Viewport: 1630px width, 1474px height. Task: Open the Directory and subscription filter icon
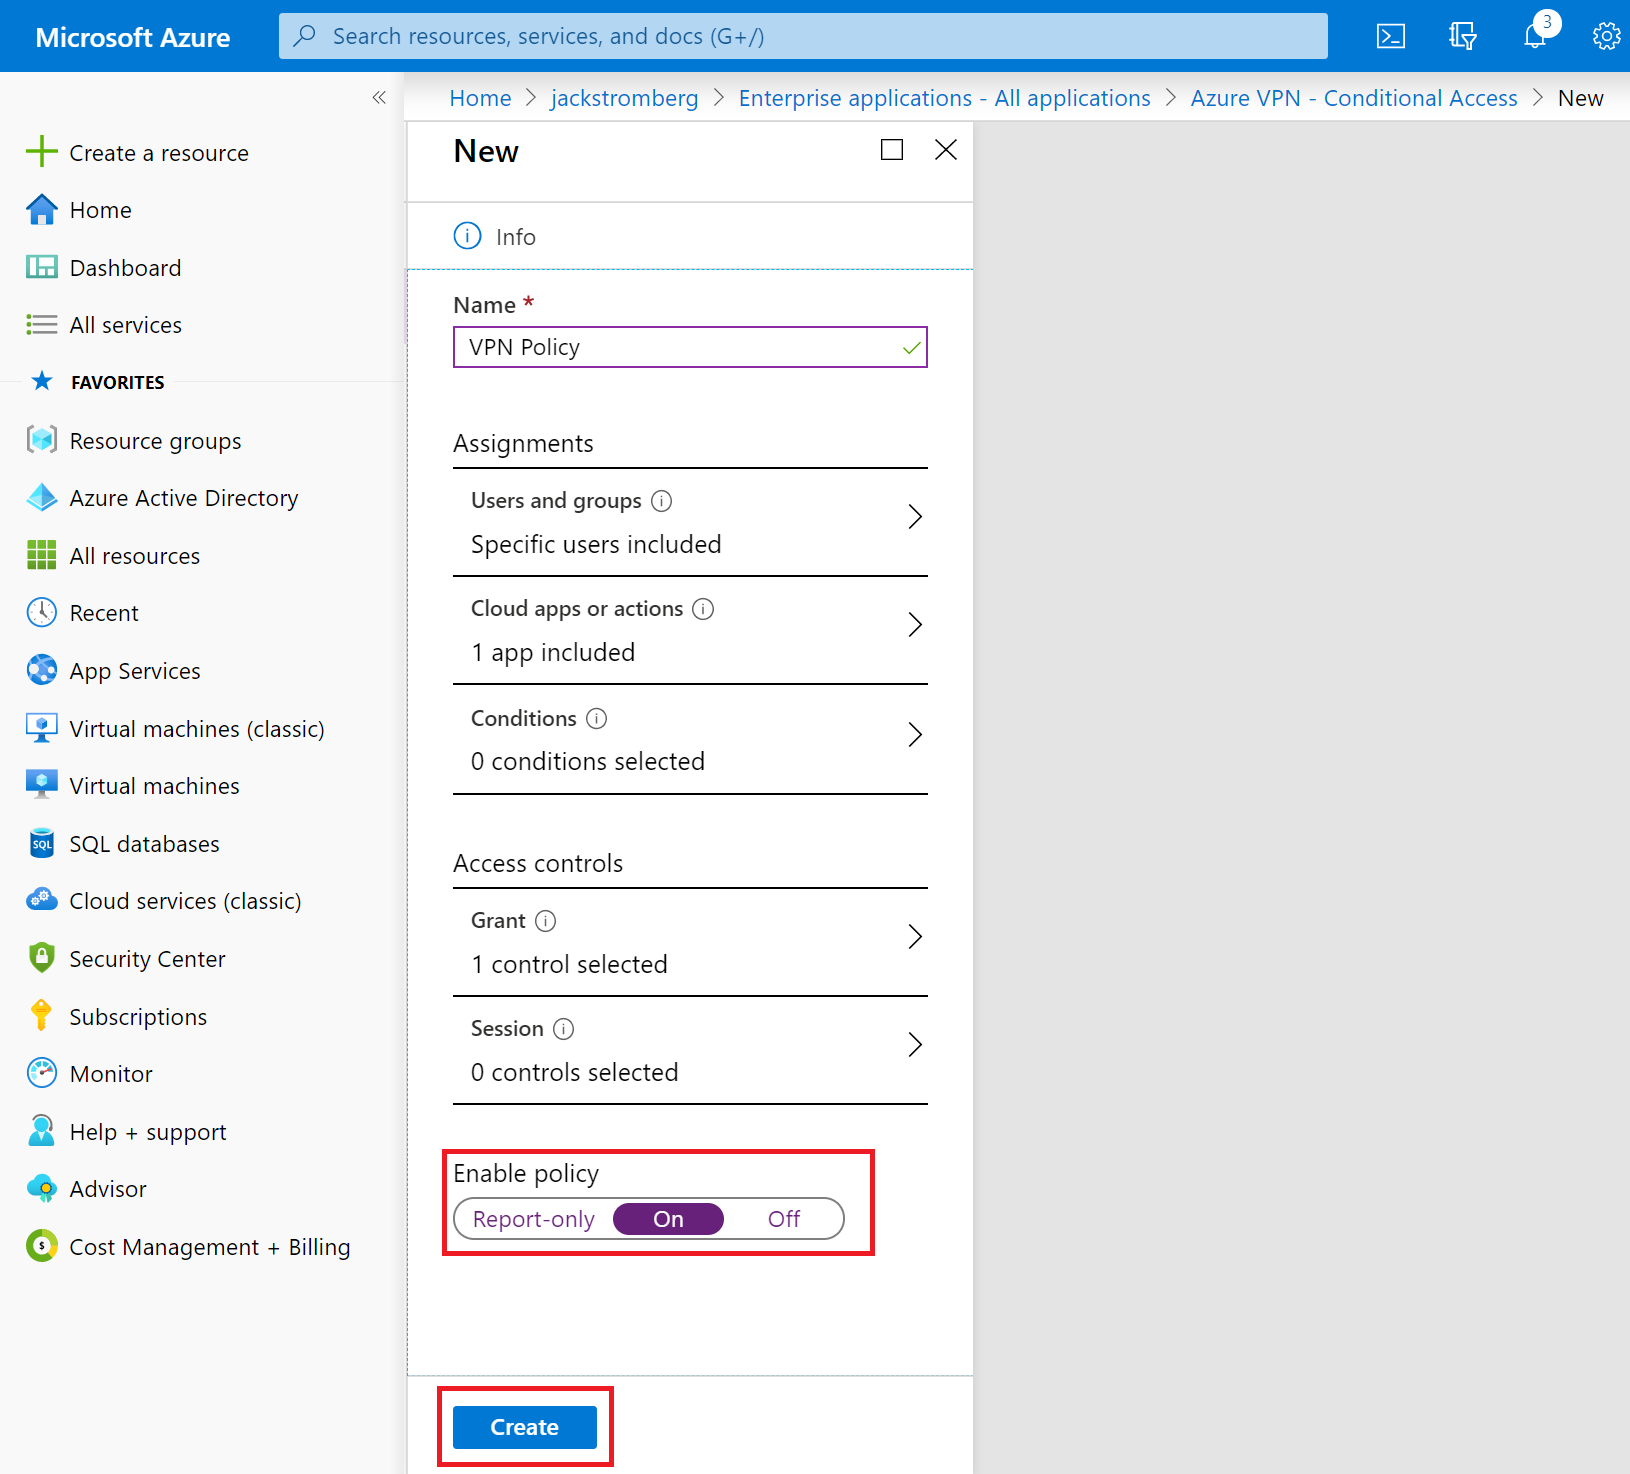pos(1462,37)
